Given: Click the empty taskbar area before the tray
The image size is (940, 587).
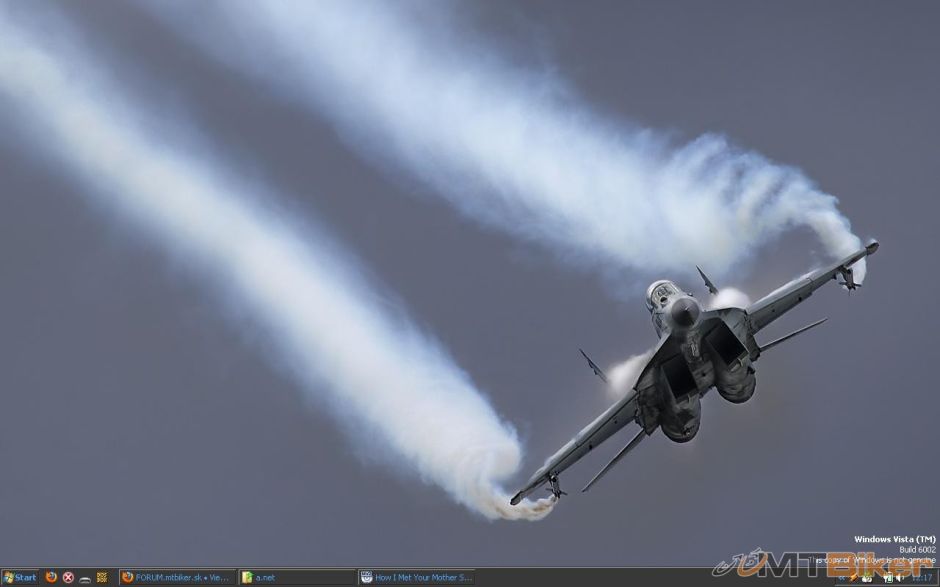Looking at the screenshot, I should coord(650,577).
